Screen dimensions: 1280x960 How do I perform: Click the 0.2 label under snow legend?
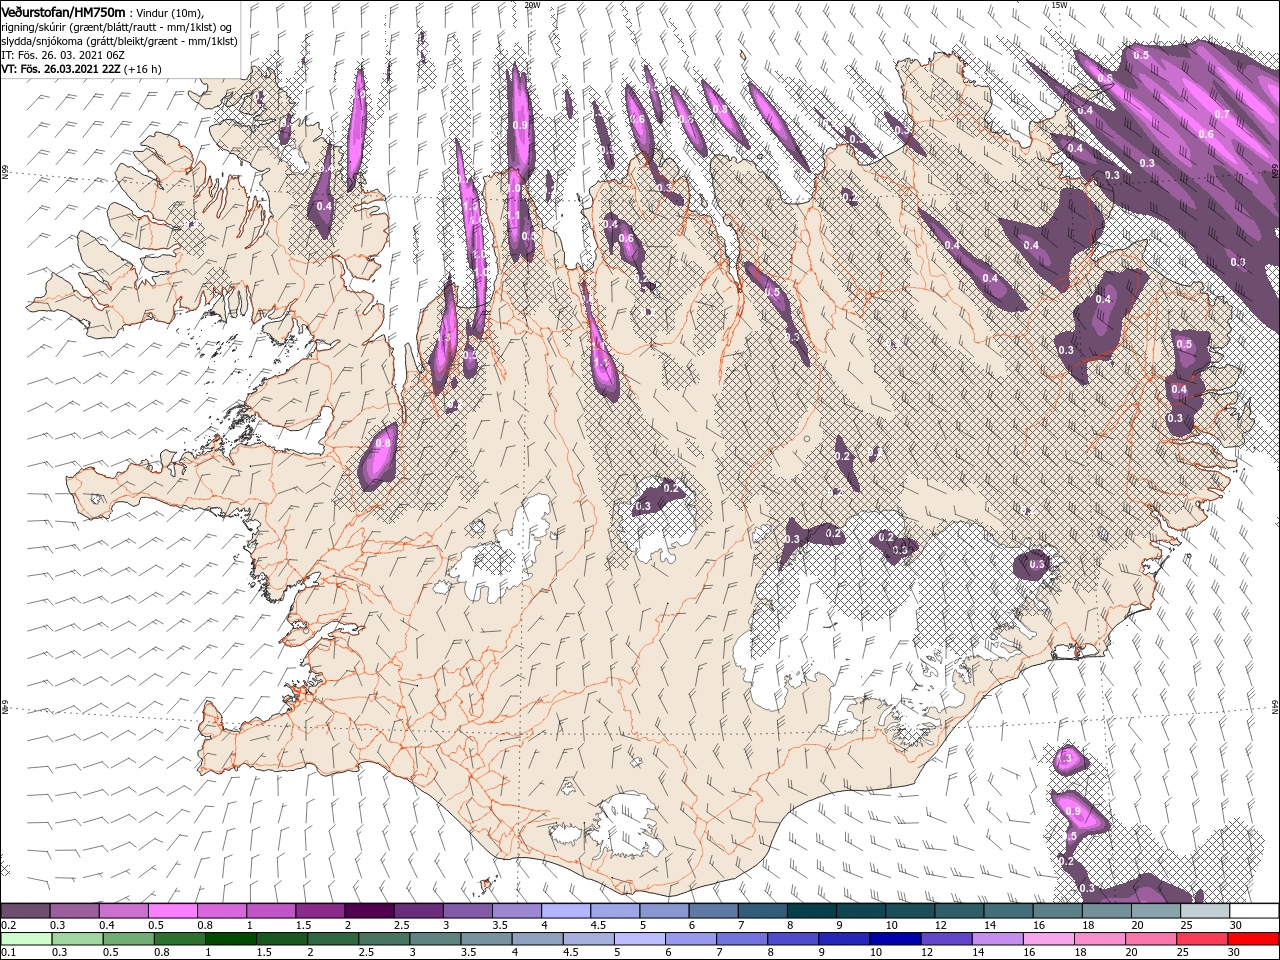[9, 925]
